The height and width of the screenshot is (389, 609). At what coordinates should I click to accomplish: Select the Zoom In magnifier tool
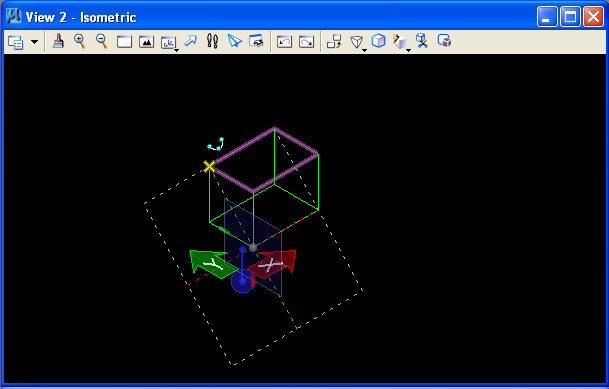(x=80, y=41)
